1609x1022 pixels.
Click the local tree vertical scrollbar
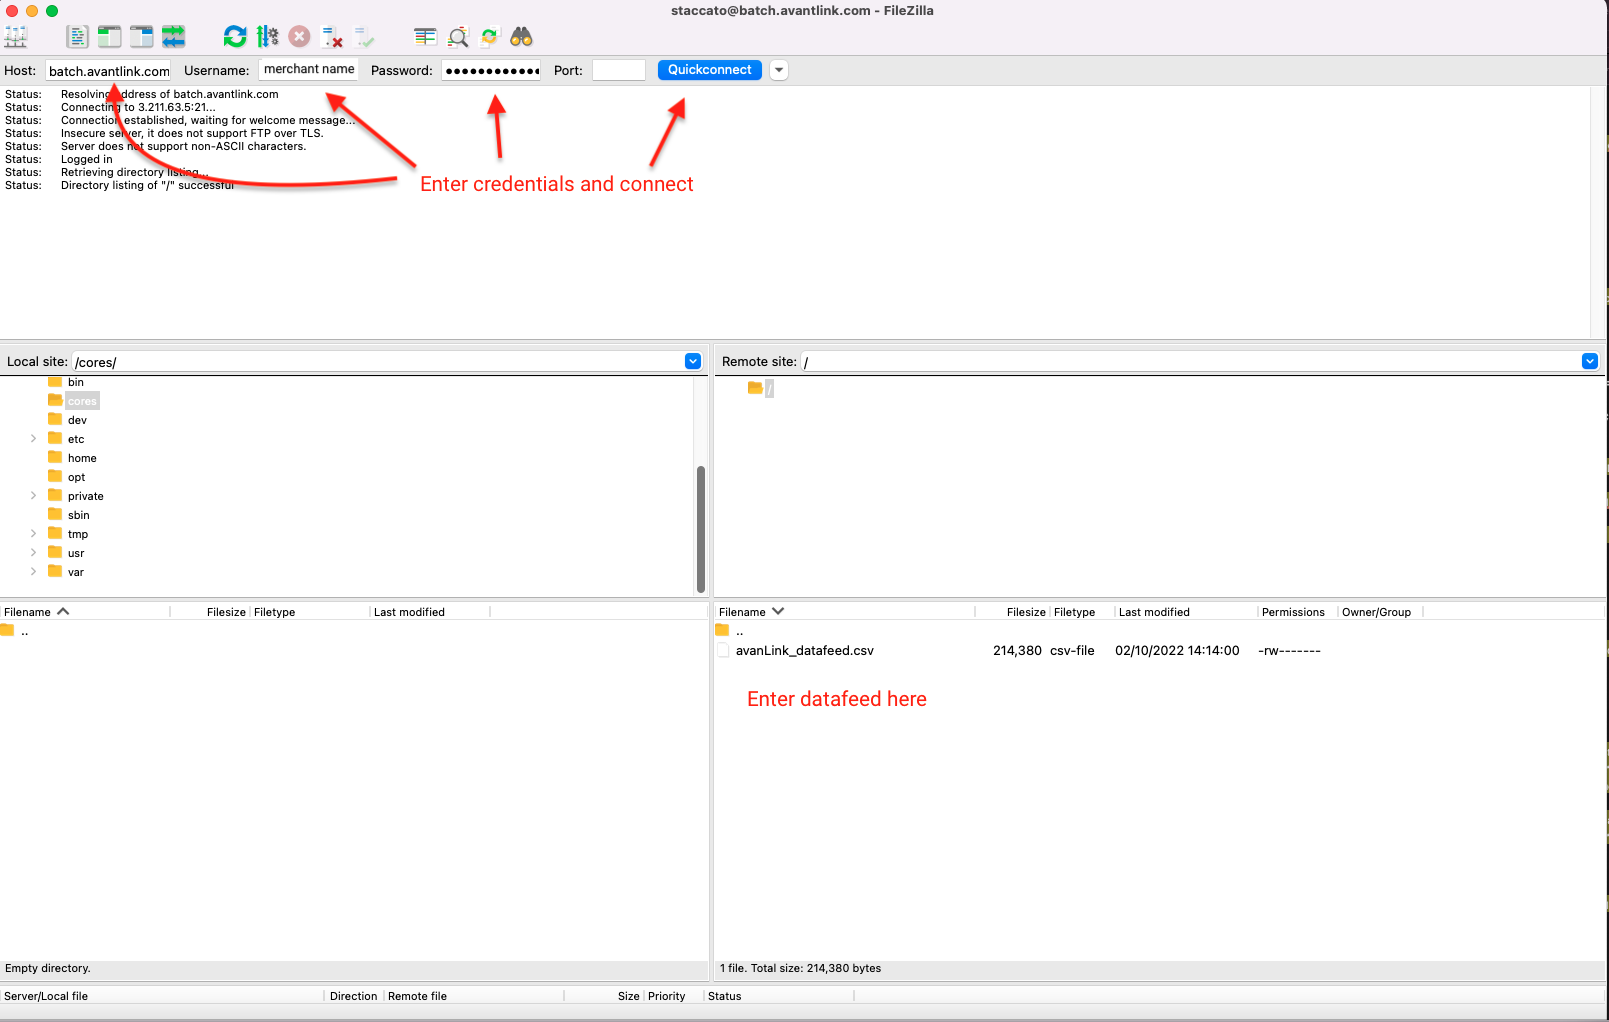[x=701, y=530]
